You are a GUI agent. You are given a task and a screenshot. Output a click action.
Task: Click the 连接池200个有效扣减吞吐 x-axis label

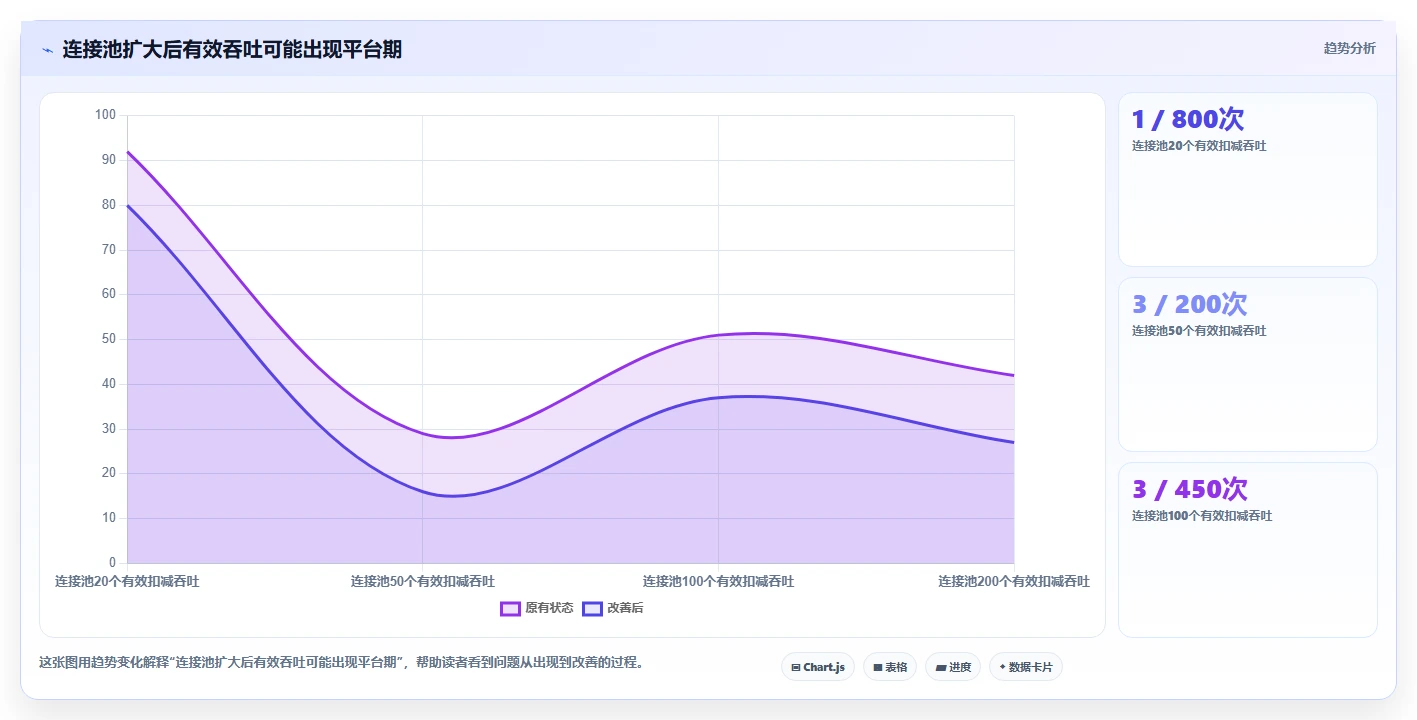pos(1014,581)
